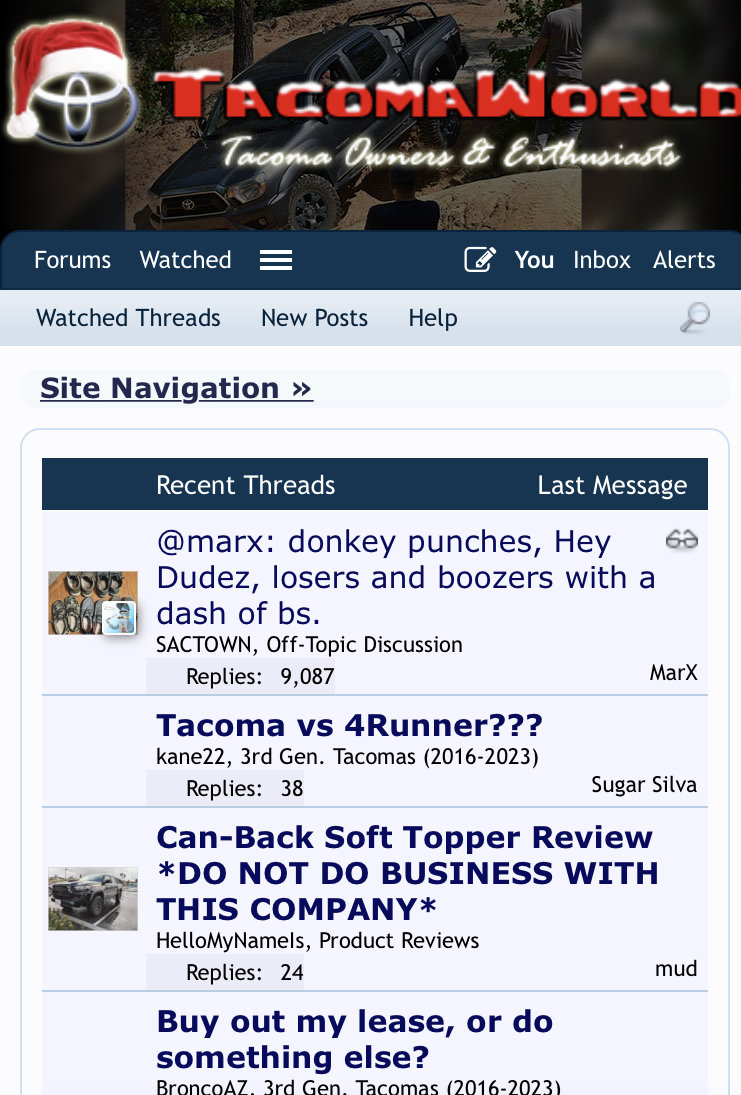Open Buy out my lease thread

pos(355,1039)
